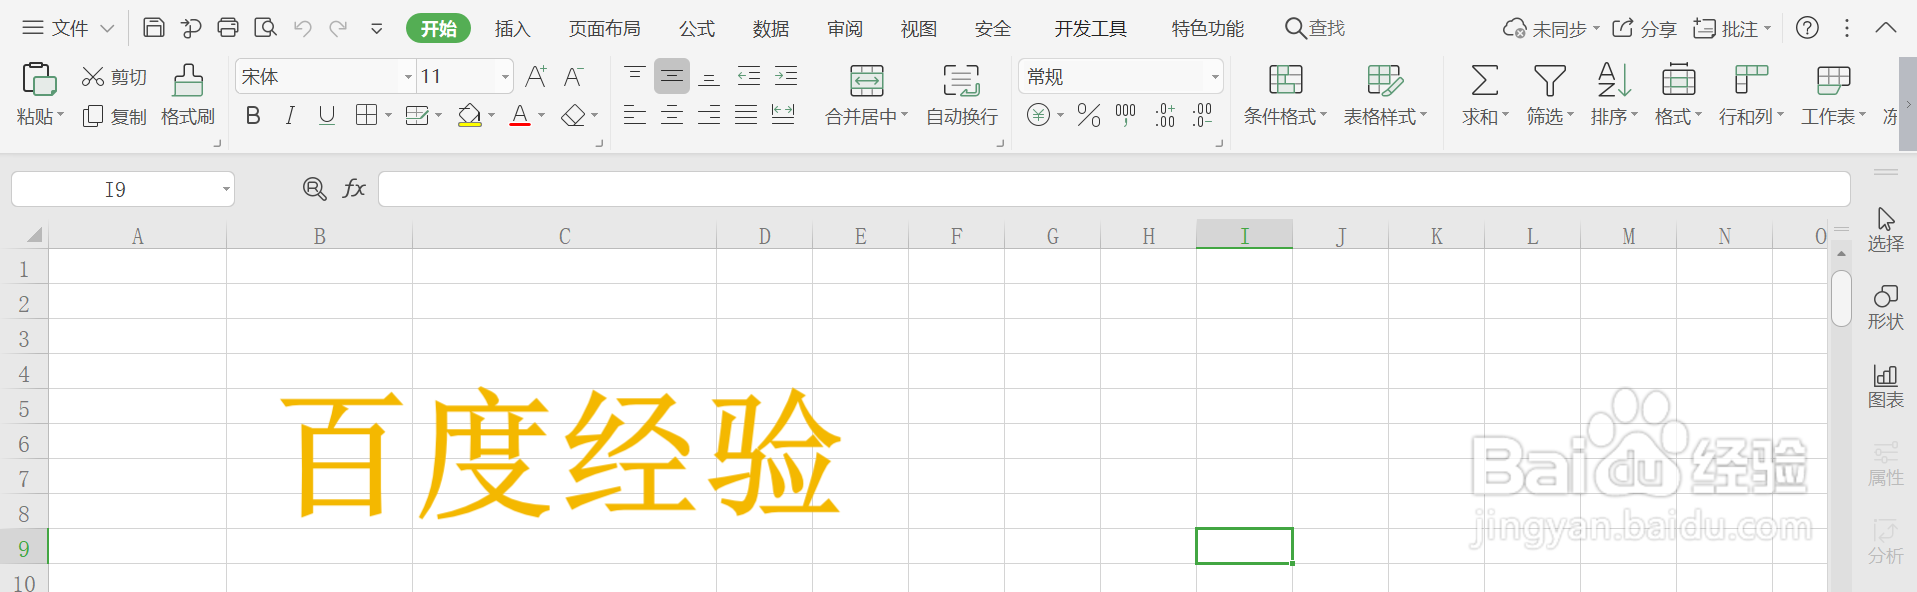Expand the Name Box dropdown arrow
1917x592 pixels.
(x=226, y=189)
